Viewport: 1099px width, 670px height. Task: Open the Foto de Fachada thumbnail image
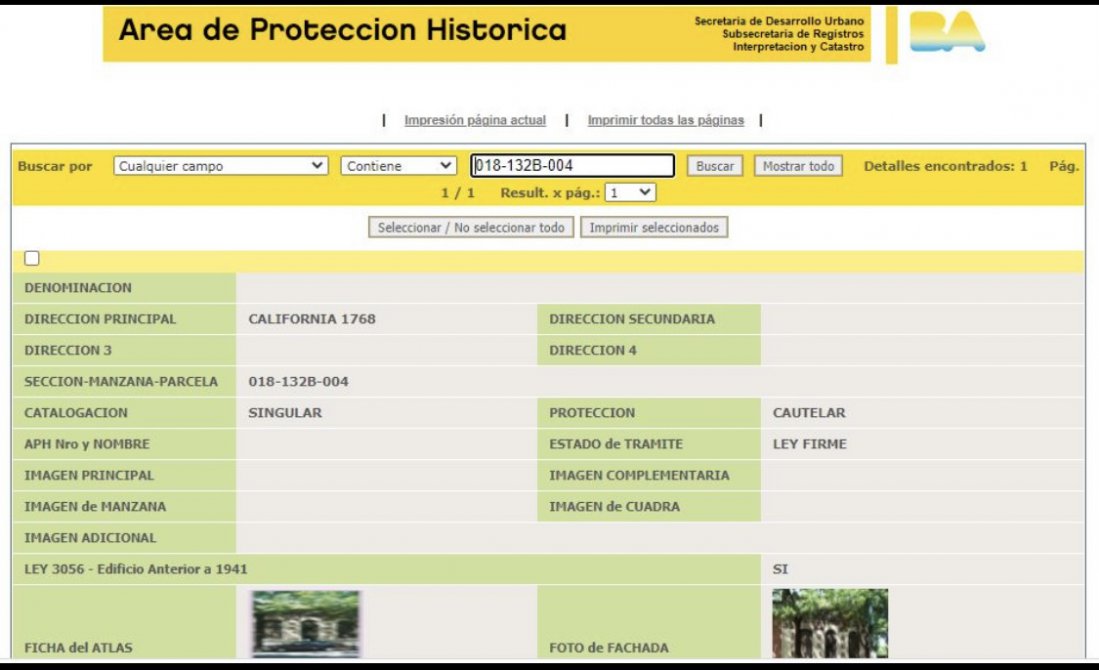tap(829, 623)
